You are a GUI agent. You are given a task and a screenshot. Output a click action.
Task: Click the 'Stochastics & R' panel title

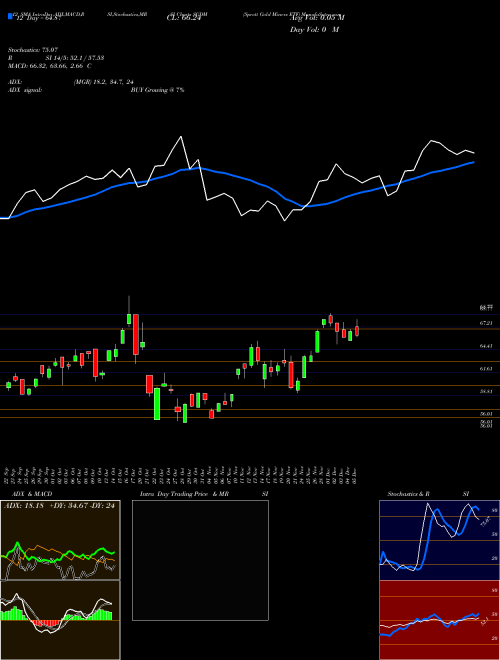click(x=409, y=494)
